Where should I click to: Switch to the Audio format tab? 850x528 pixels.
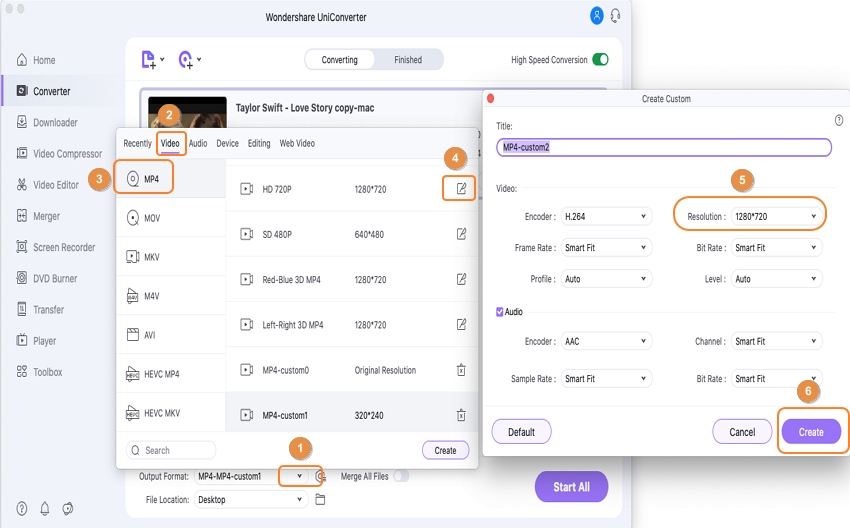(x=198, y=143)
